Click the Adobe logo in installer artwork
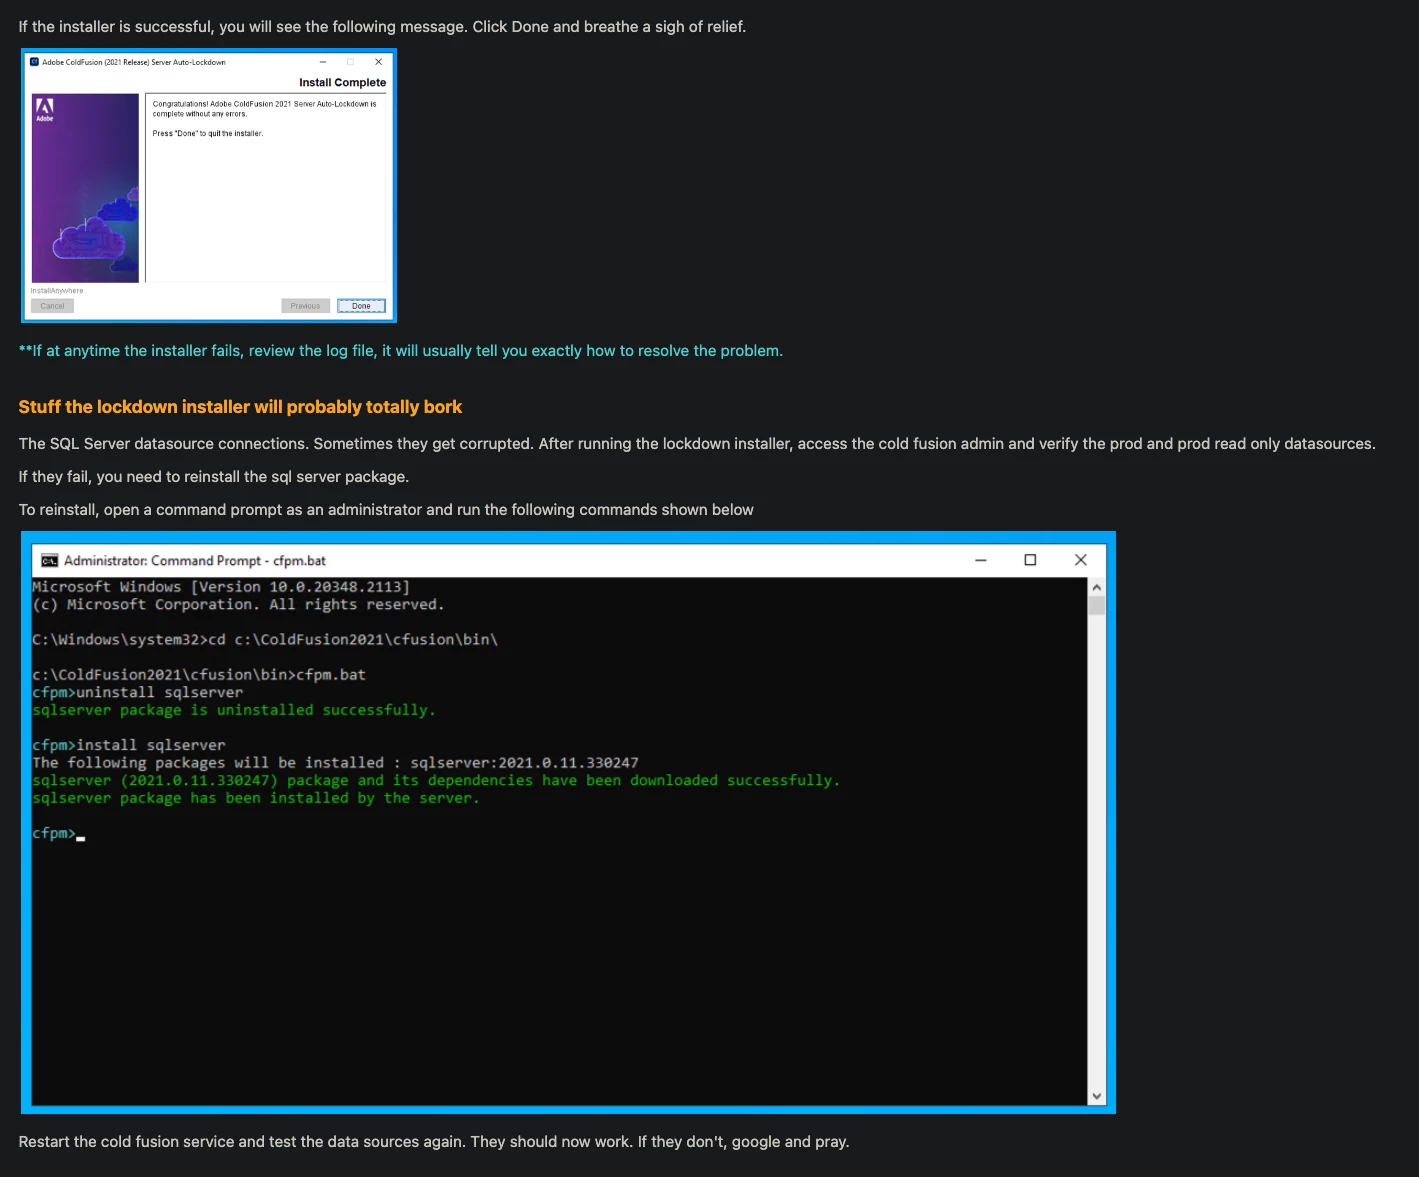1419x1177 pixels. coord(44,109)
